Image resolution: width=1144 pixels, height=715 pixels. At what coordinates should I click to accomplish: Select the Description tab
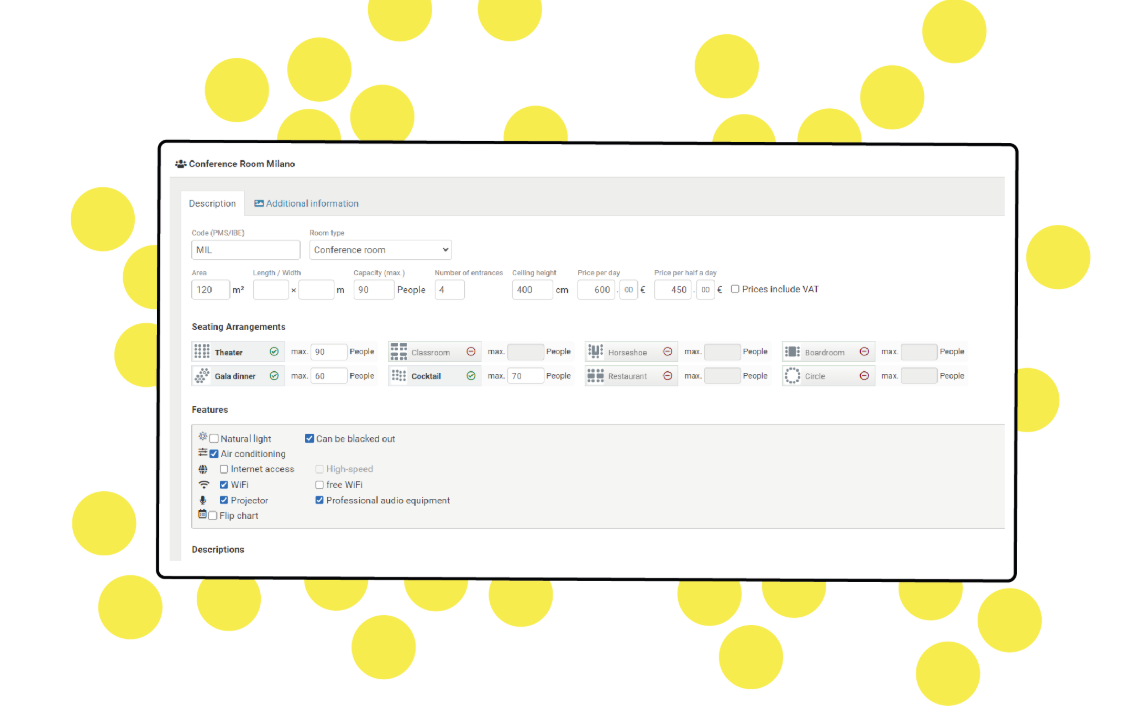212,204
